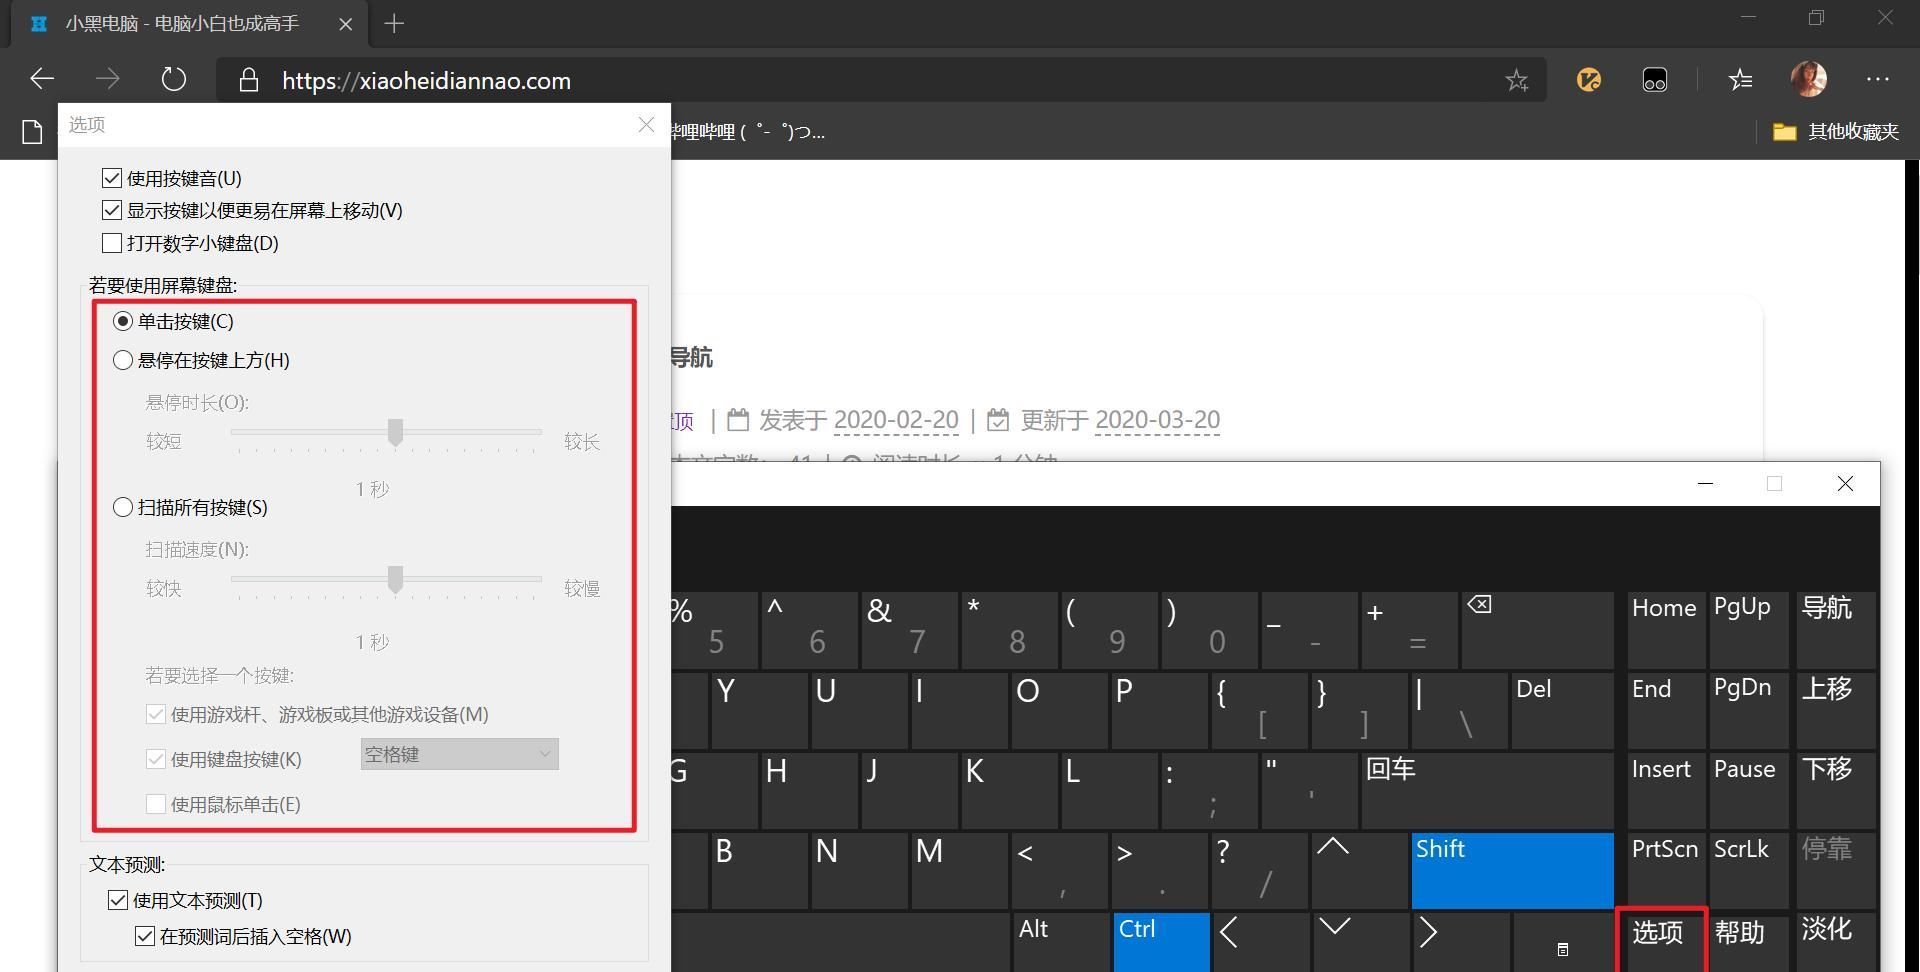
Task: Click the 悬停时长 slider thumb
Action: (x=395, y=432)
